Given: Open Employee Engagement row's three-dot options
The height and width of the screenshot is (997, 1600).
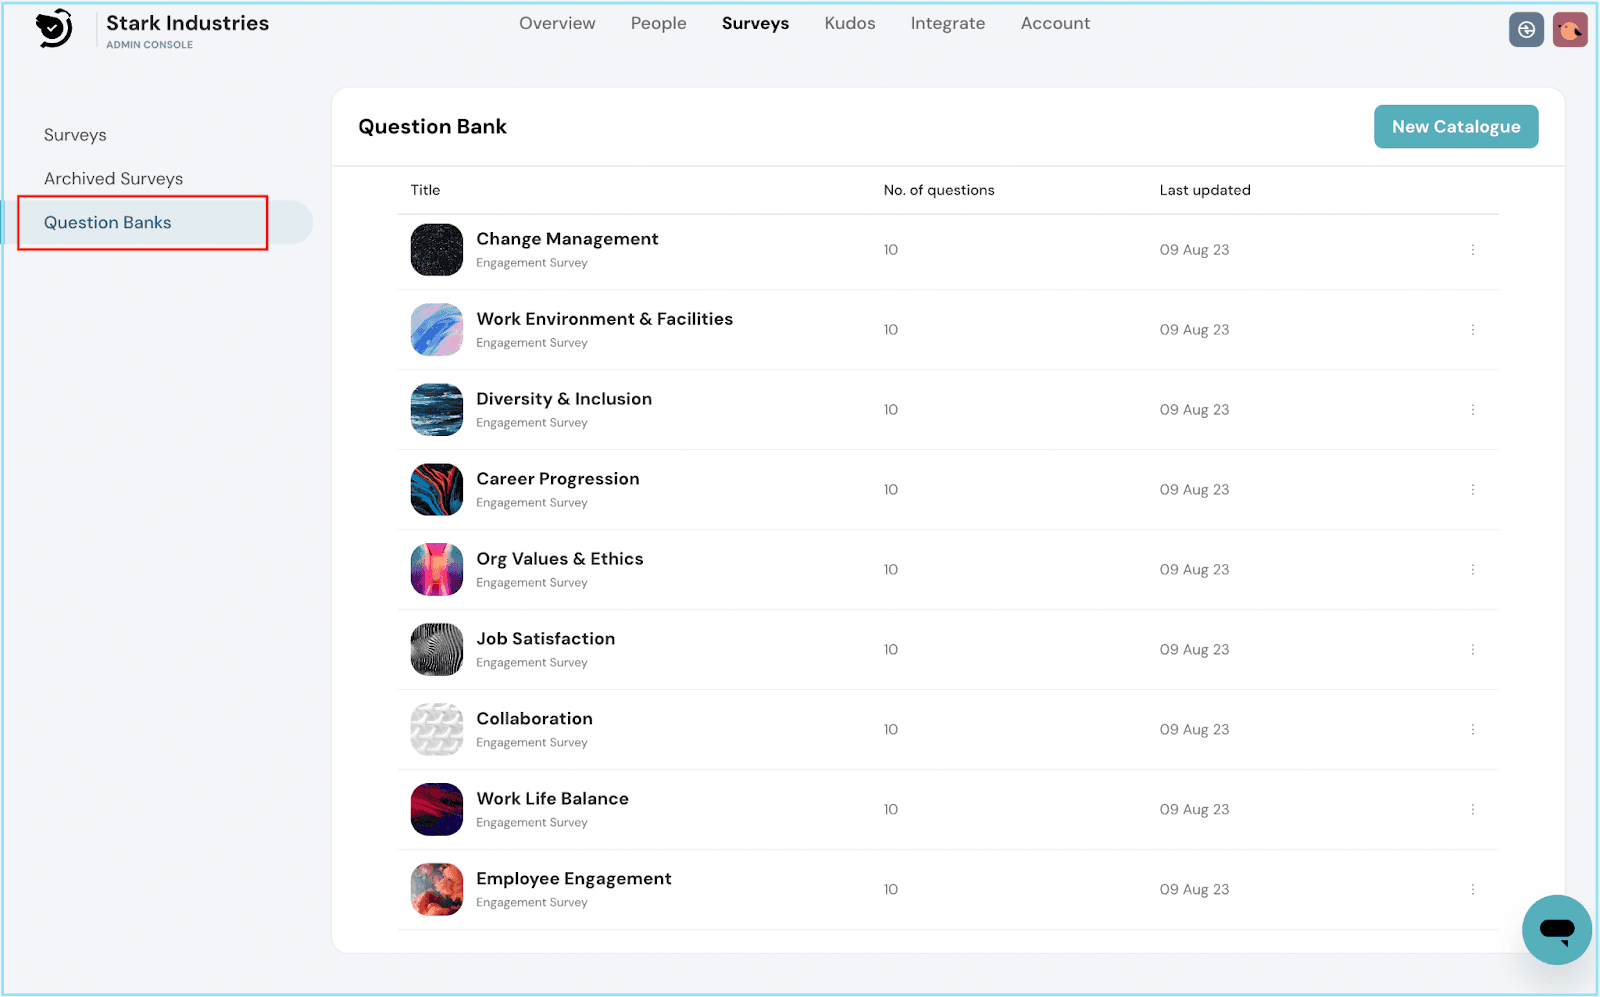Looking at the screenshot, I should coord(1472,890).
